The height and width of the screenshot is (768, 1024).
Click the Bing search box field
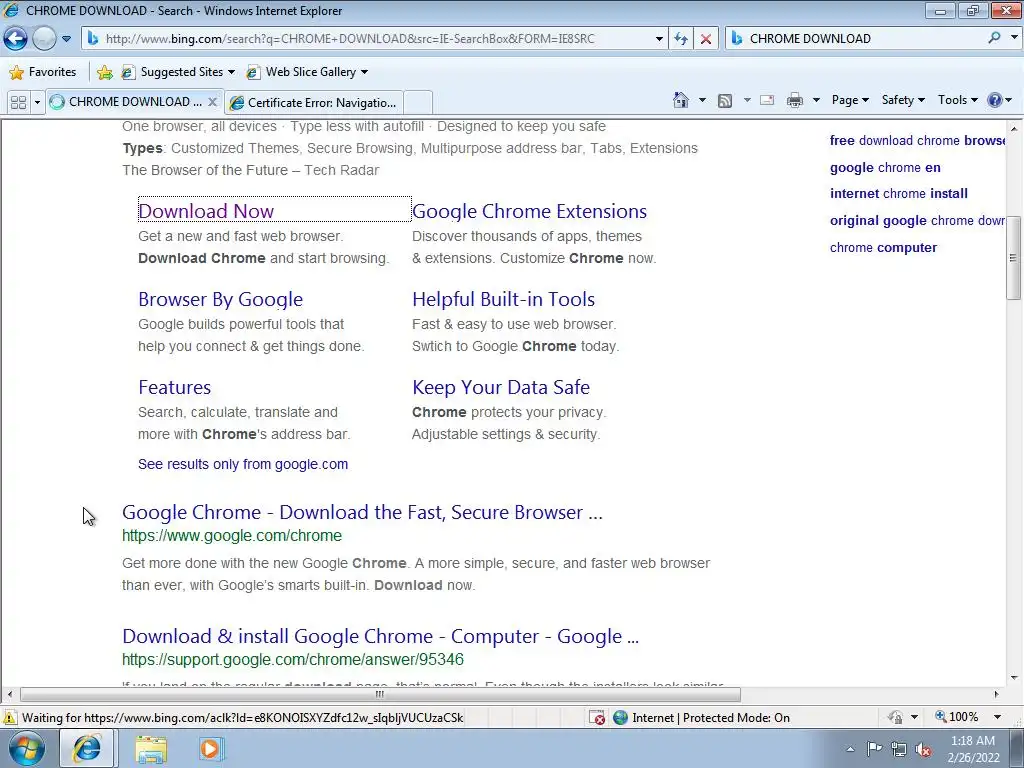click(x=856, y=39)
